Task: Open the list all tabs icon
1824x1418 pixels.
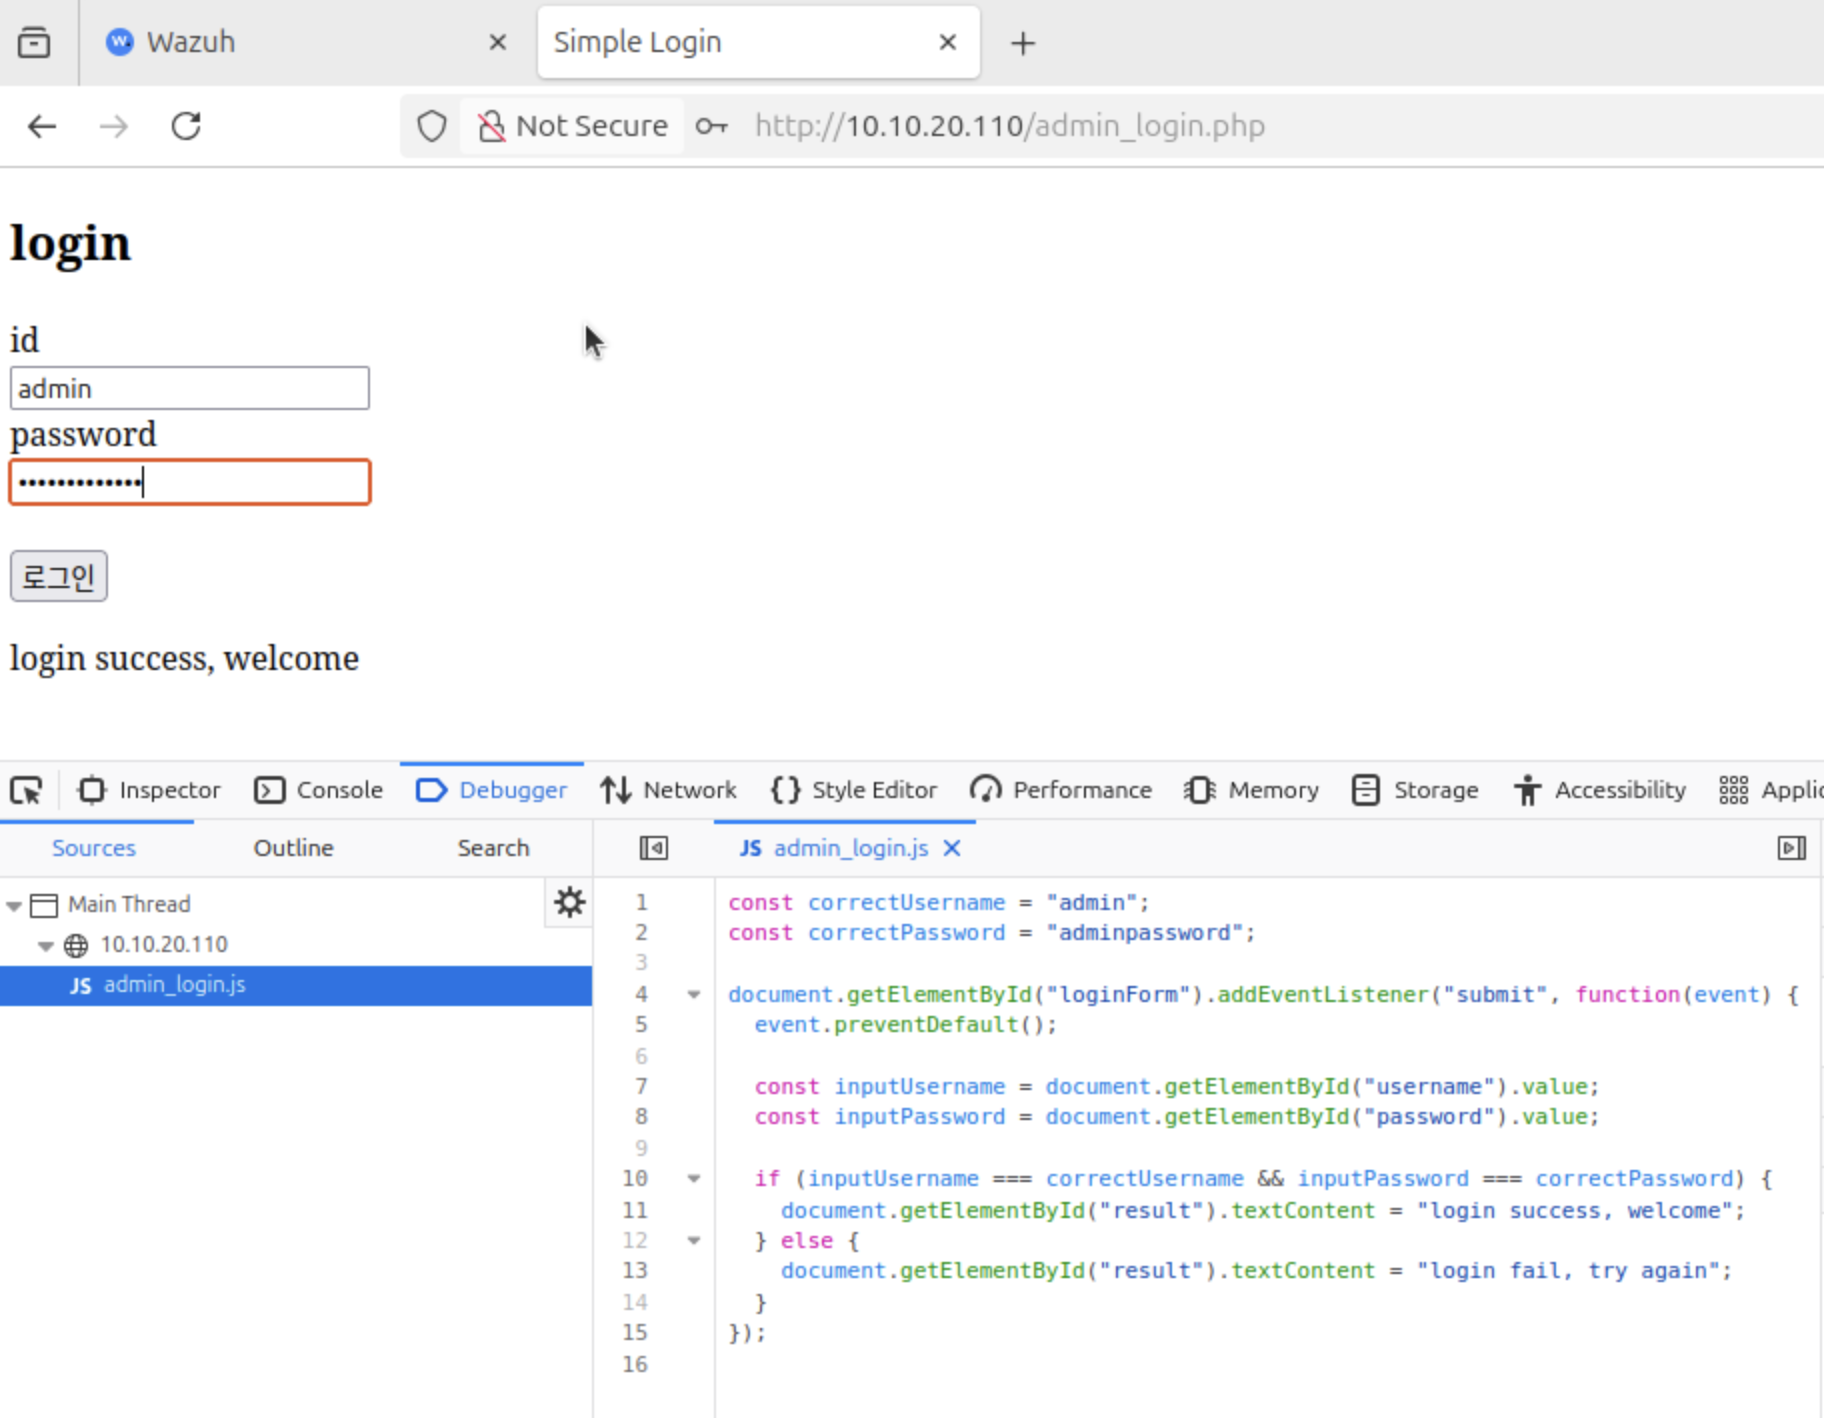Action: tap(34, 43)
